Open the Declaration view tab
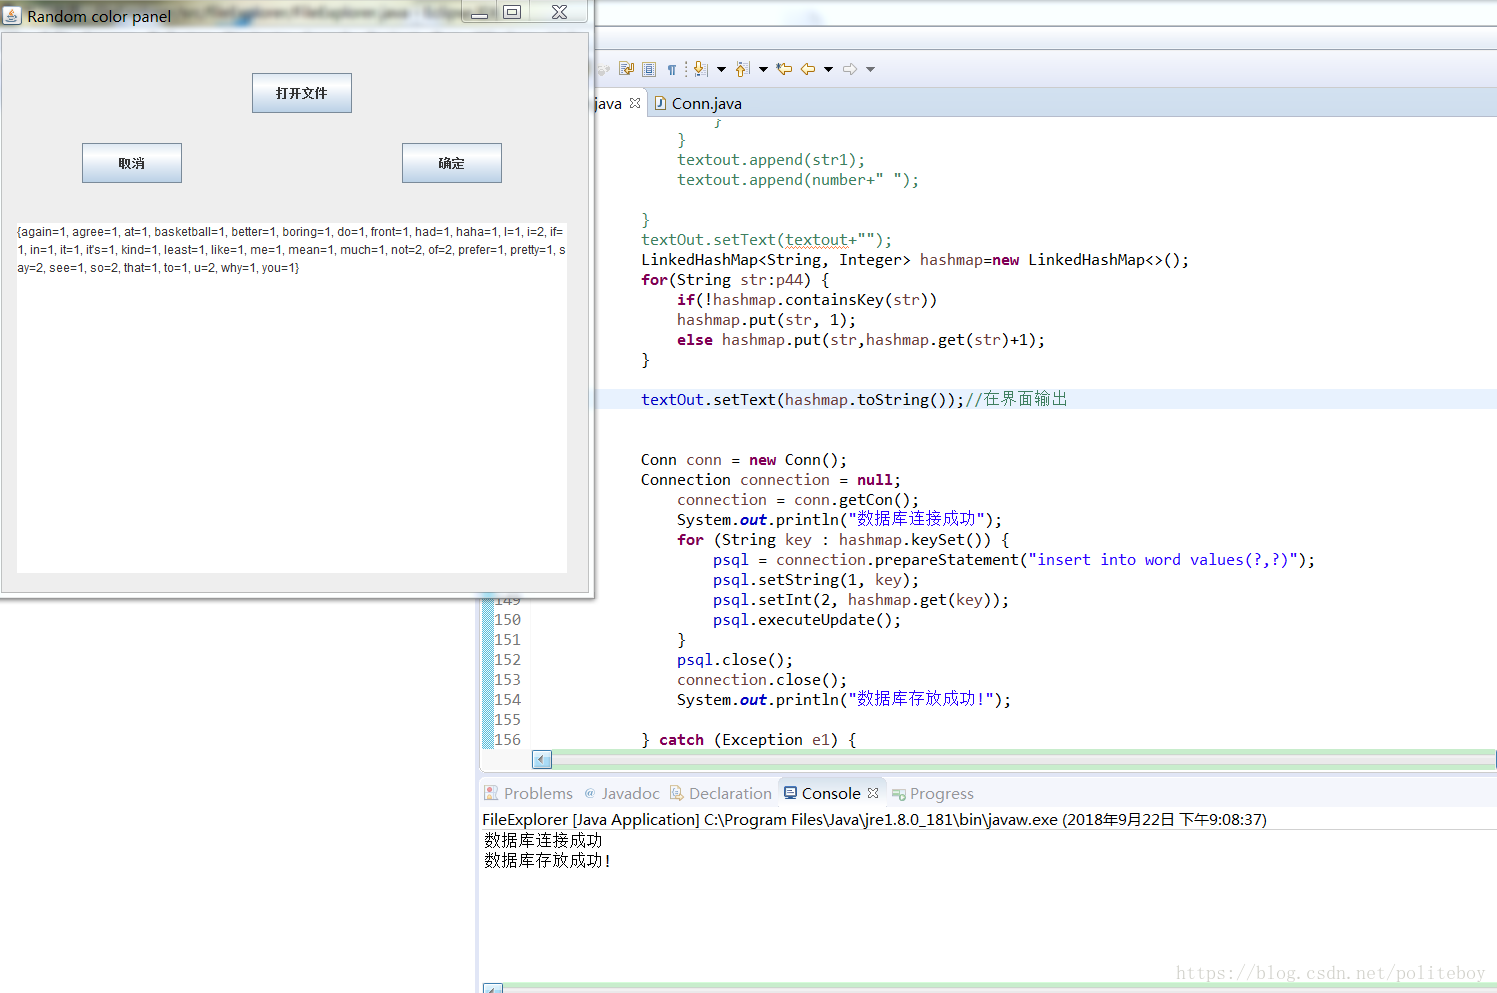The height and width of the screenshot is (993, 1497). coord(721,793)
